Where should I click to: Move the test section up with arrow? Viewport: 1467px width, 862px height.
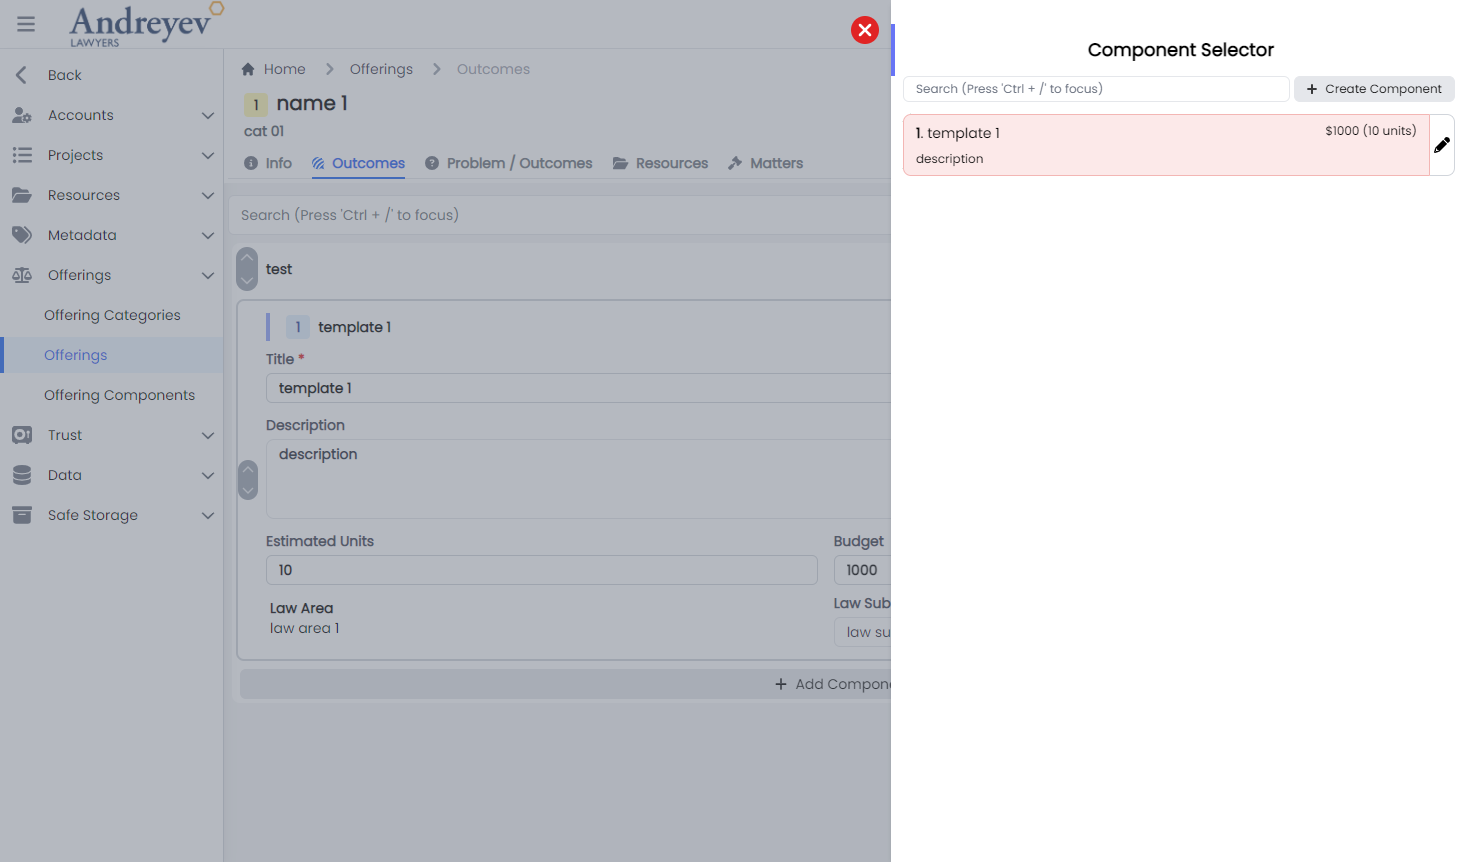pyautogui.click(x=247, y=257)
